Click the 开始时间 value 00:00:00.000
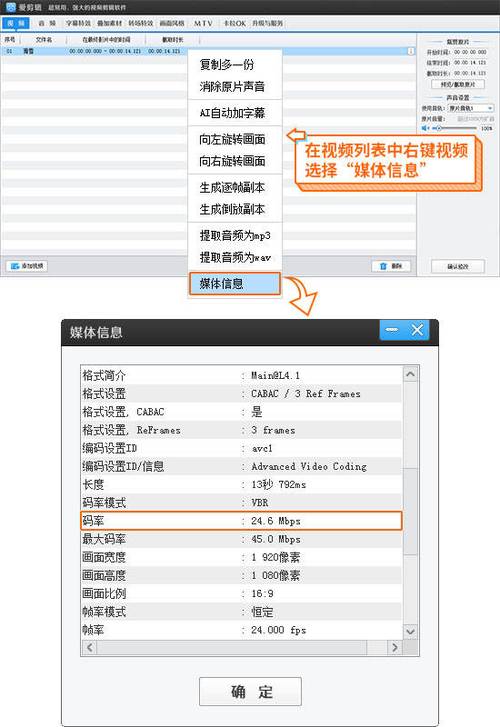500x727 pixels. coord(470,52)
